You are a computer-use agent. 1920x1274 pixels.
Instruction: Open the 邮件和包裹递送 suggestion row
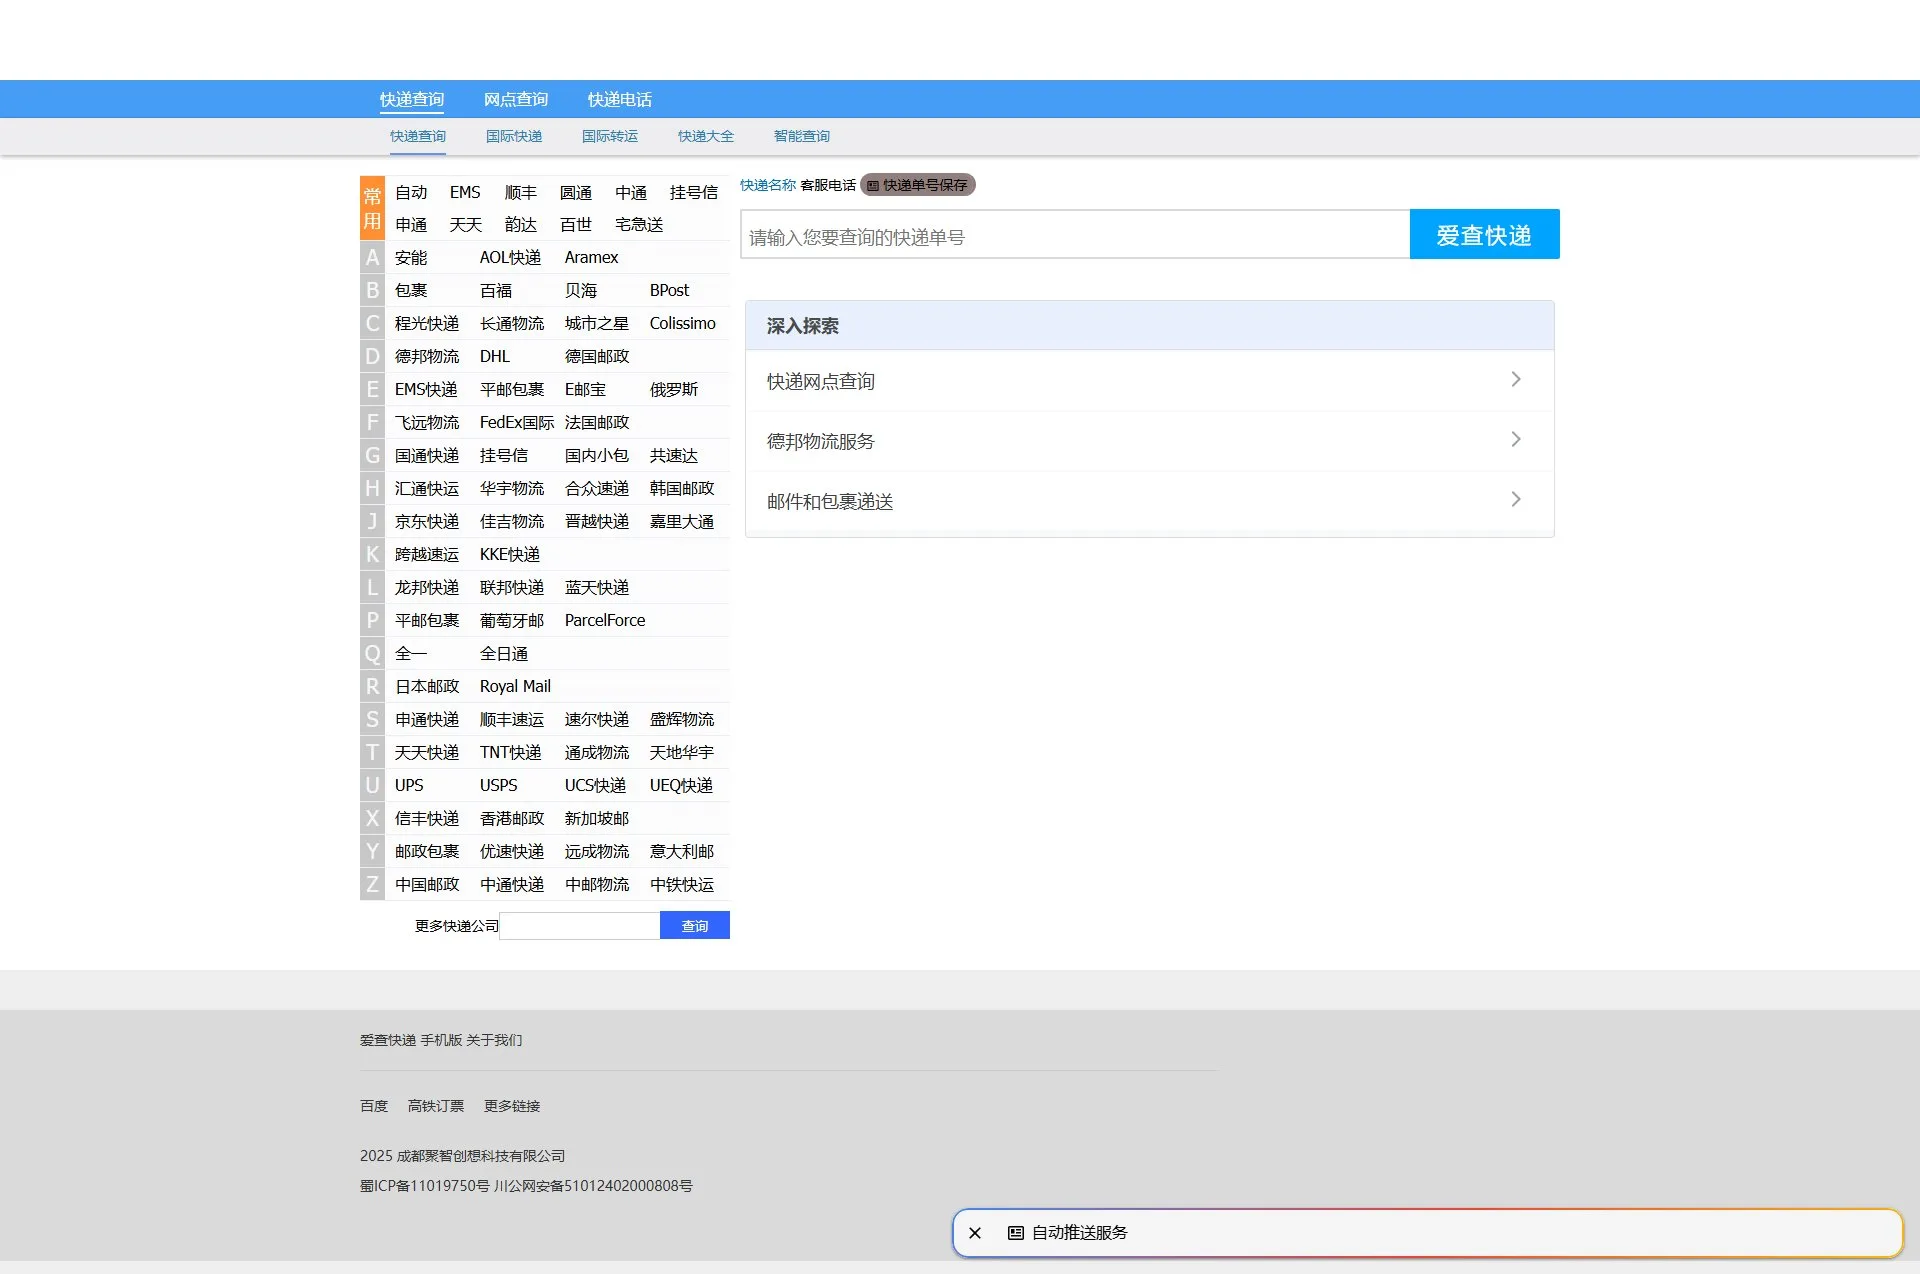coord(1150,501)
